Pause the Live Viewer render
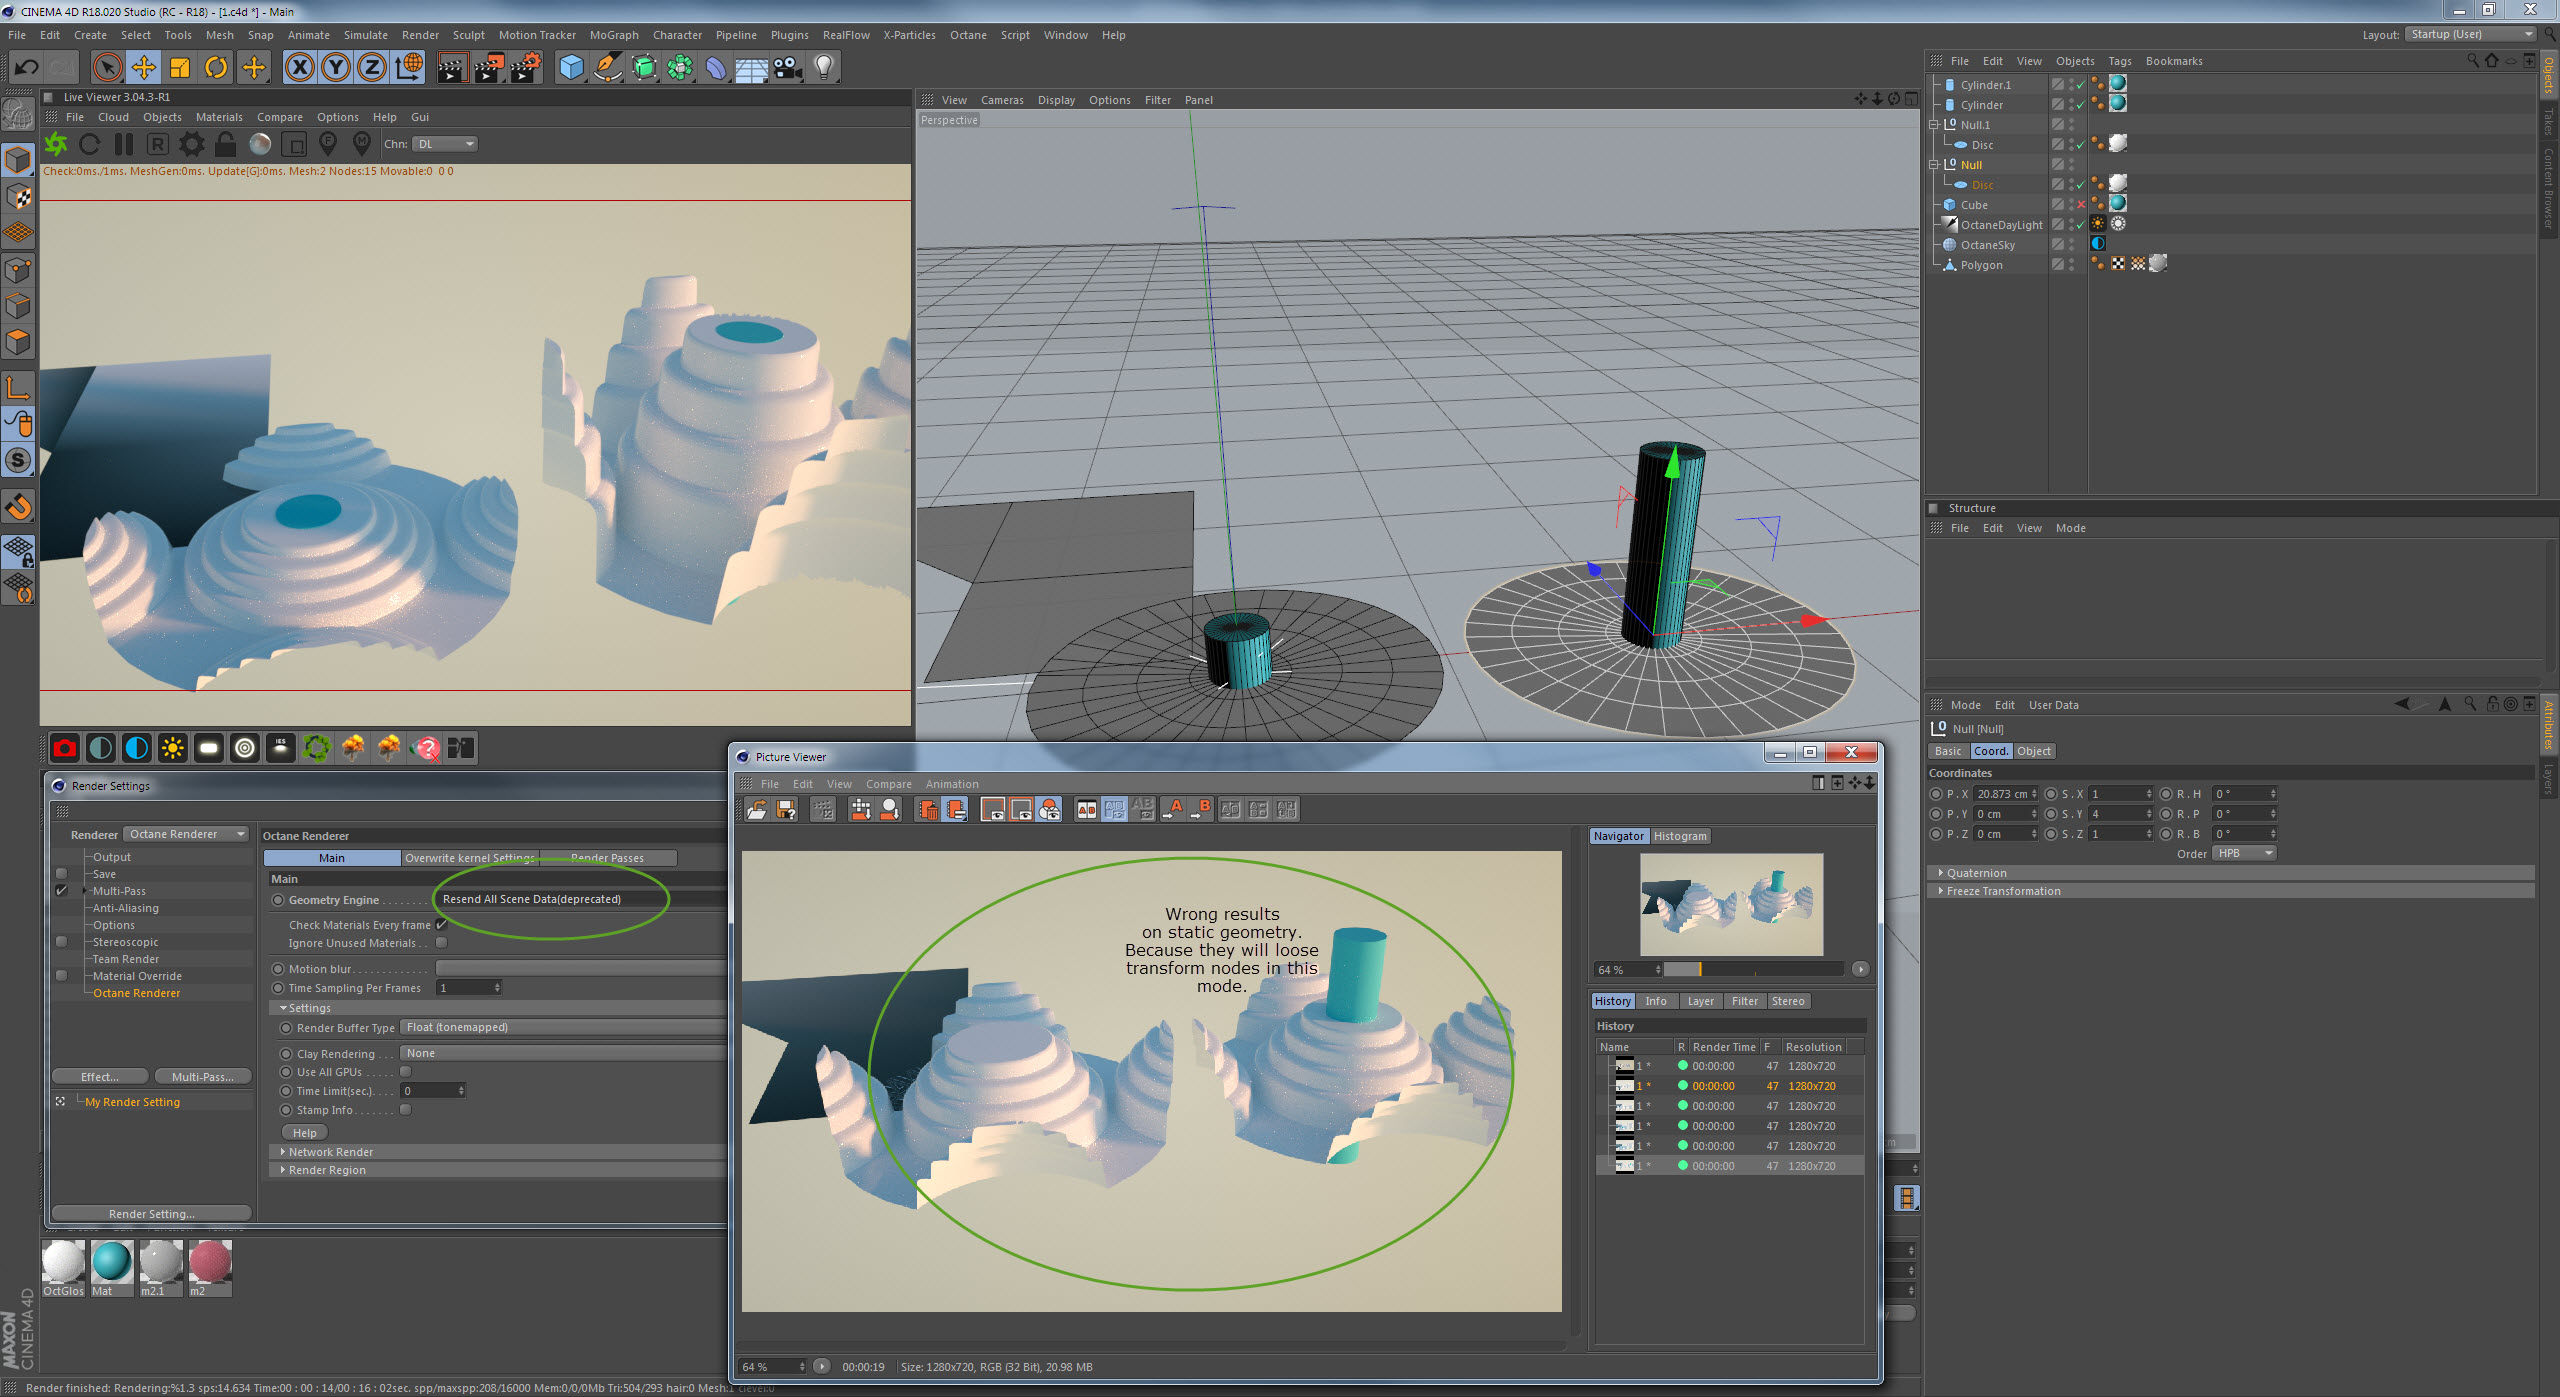Screen dimensions: 2560x1397 pos(124,144)
